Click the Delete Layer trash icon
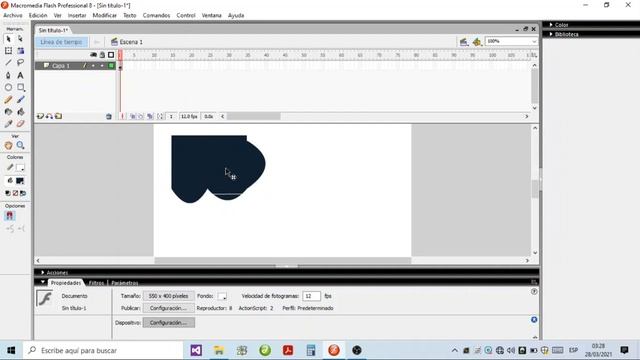This screenshot has width=640, height=360. click(109, 117)
